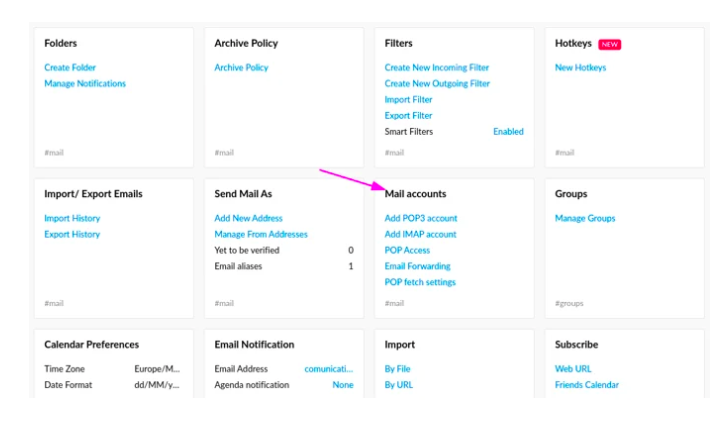Viewport: 725px width, 425px height.
Task: View Import History
Action: point(72,218)
